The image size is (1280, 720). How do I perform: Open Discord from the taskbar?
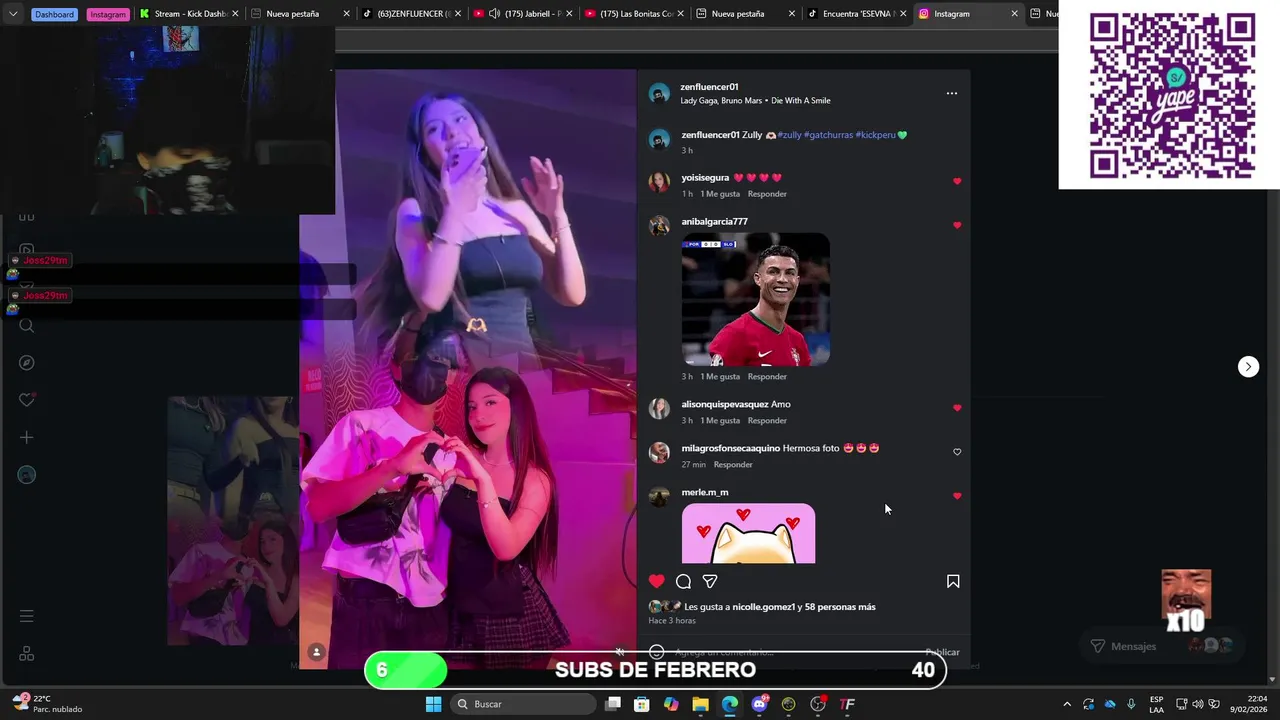pyautogui.click(x=760, y=704)
